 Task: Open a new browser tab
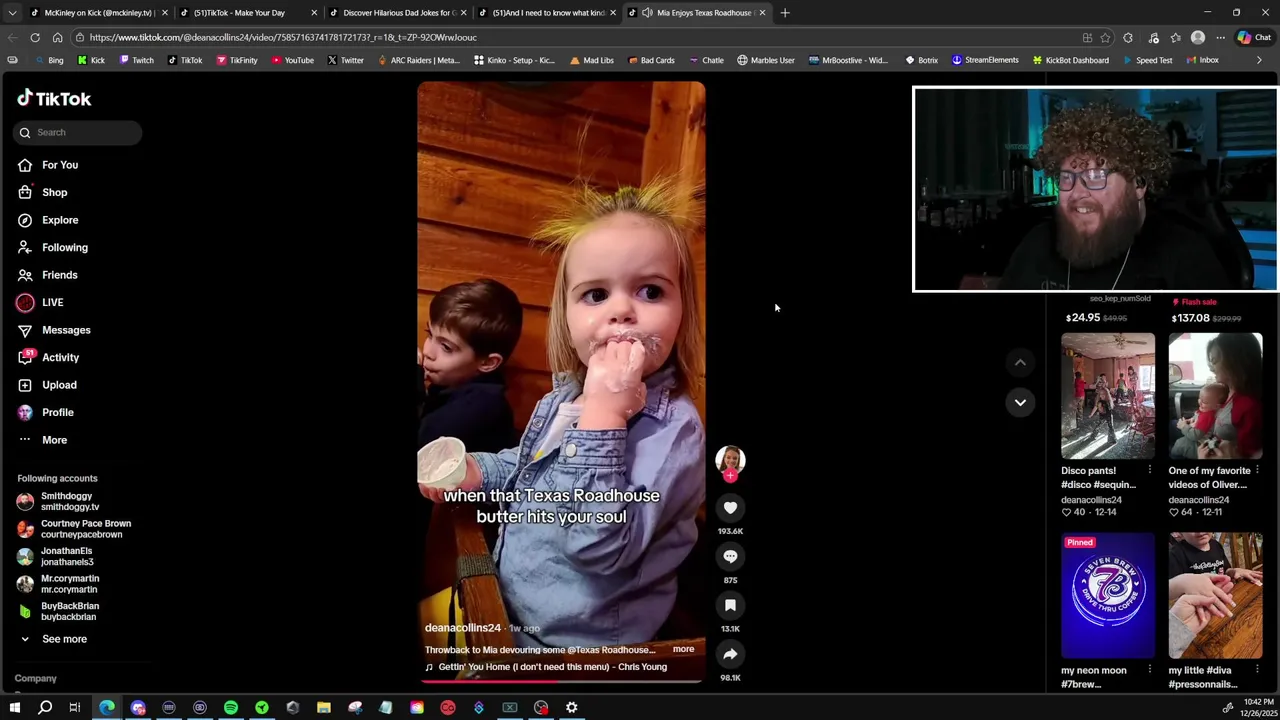[x=785, y=13]
